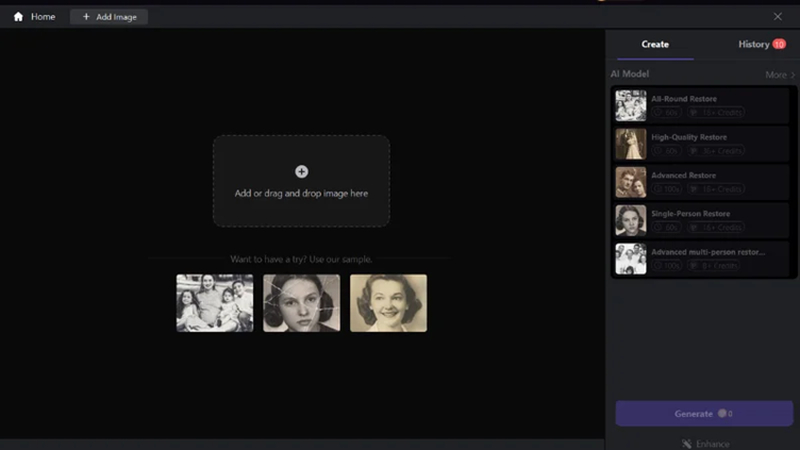The height and width of the screenshot is (450, 800).
Task: Select High-Quality Restore model thumbnail
Action: coord(631,144)
